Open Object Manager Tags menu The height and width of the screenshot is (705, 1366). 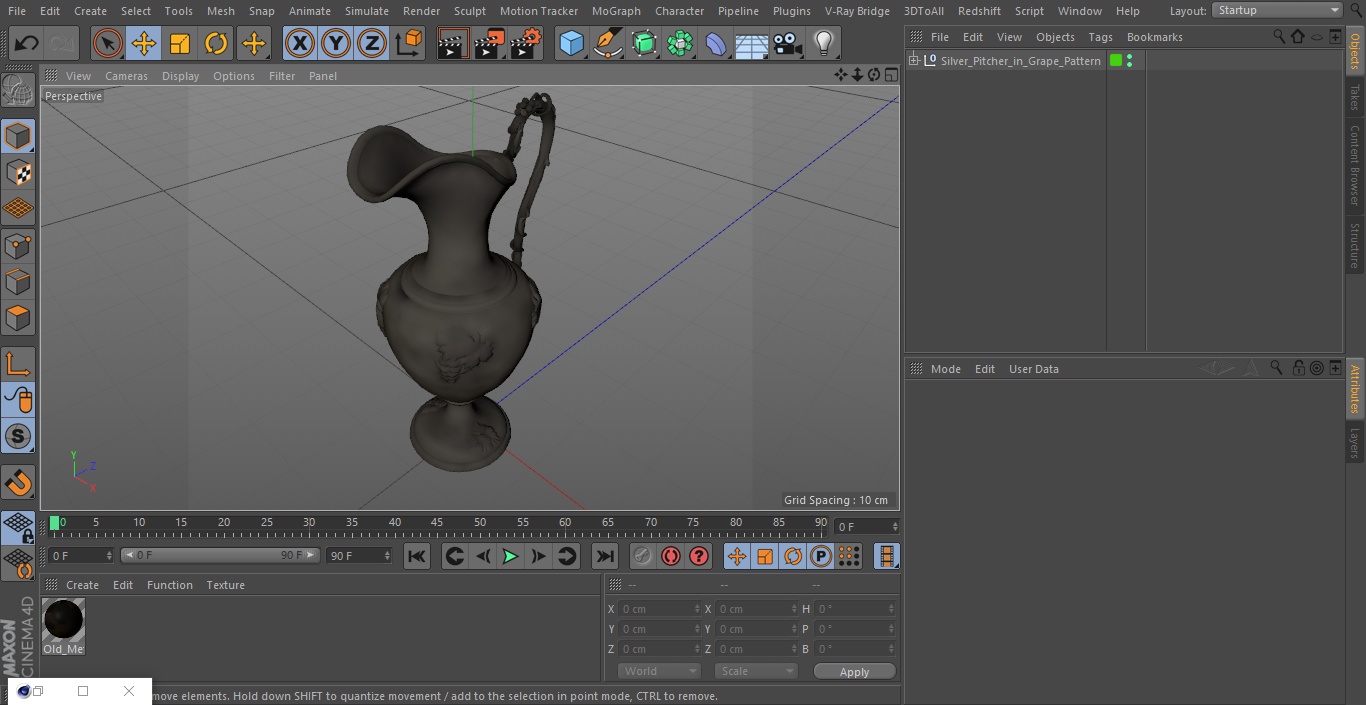point(1100,37)
